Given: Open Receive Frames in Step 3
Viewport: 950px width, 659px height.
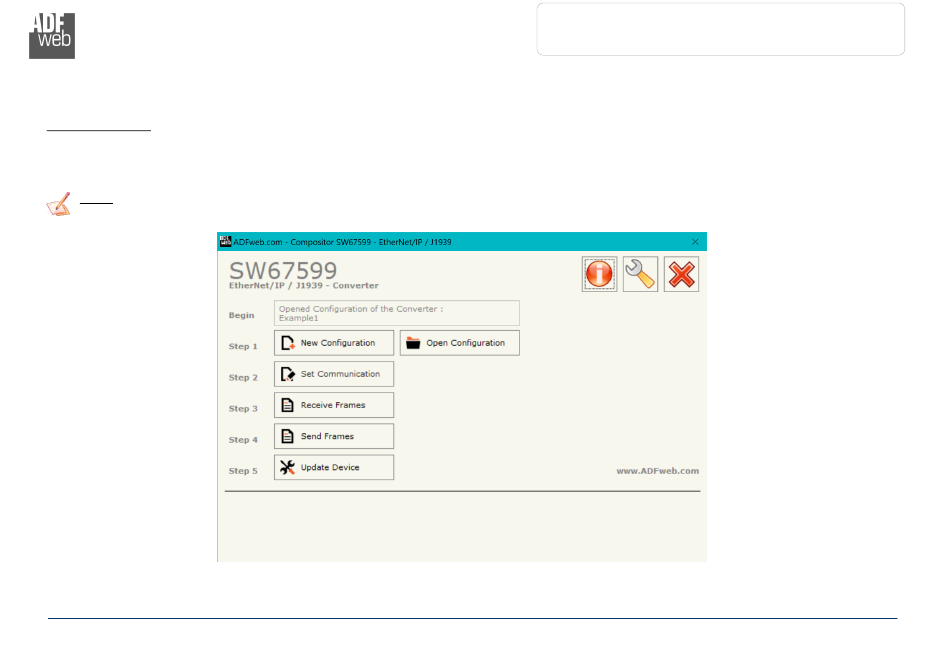Looking at the screenshot, I should coord(334,405).
